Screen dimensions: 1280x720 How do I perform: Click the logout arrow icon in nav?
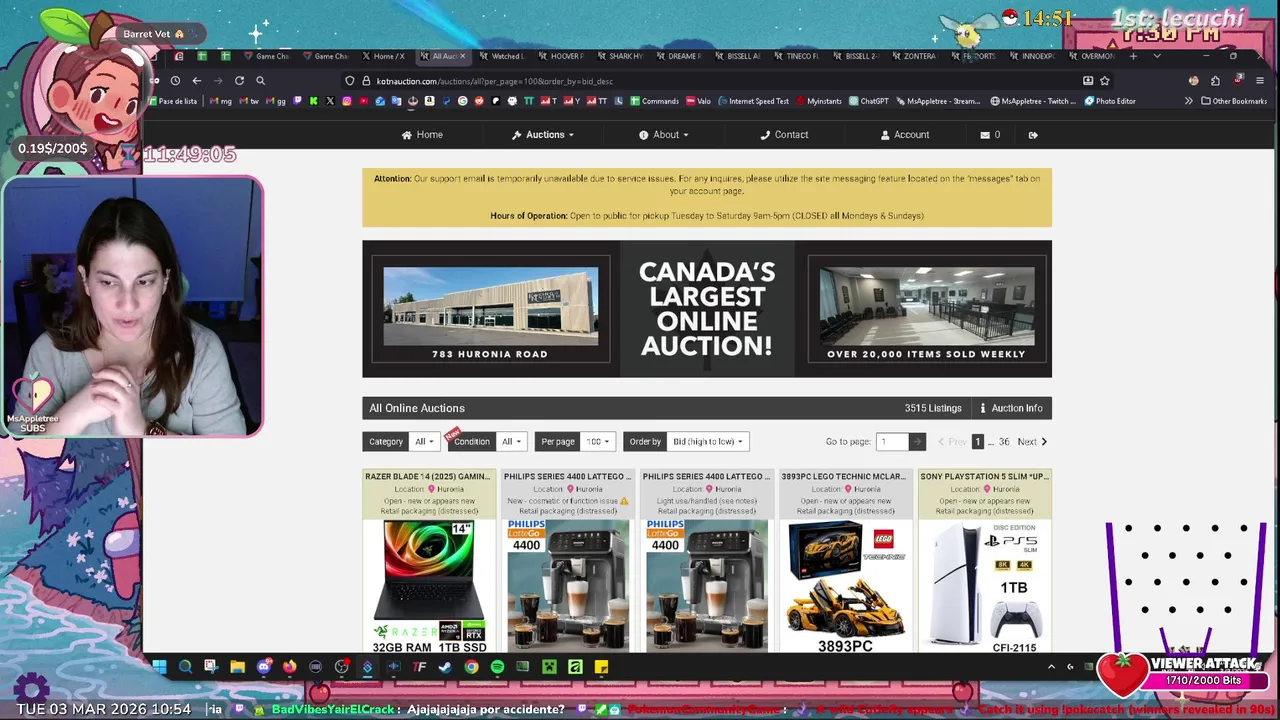tap(1033, 135)
